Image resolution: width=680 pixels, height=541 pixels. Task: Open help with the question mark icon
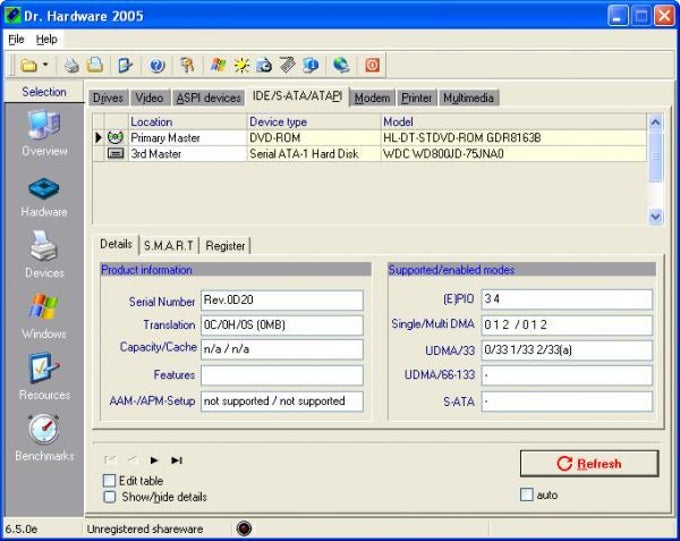click(157, 66)
